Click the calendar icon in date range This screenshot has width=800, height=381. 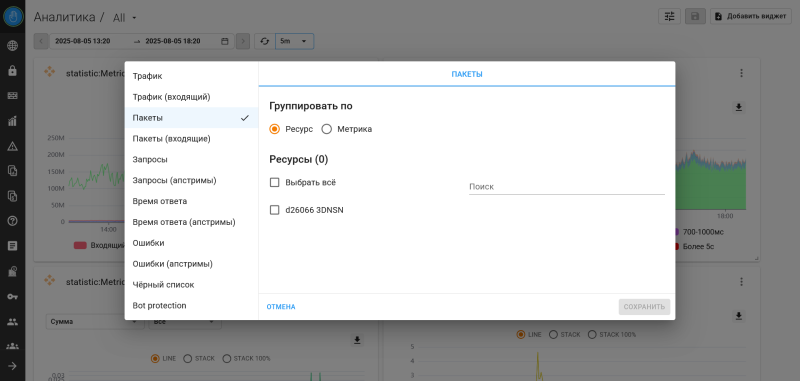pyautogui.click(x=224, y=41)
